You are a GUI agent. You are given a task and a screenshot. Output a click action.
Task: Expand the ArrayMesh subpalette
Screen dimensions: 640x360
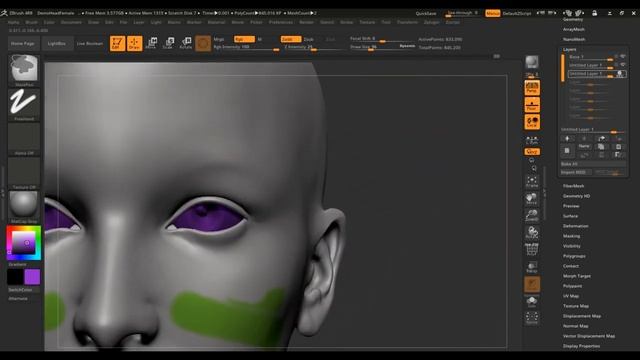point(574,29)
